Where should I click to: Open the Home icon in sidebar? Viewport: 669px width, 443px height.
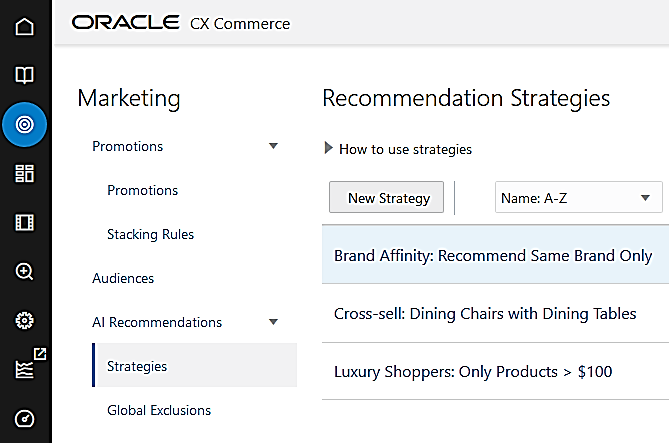click(x=24, y=26)
